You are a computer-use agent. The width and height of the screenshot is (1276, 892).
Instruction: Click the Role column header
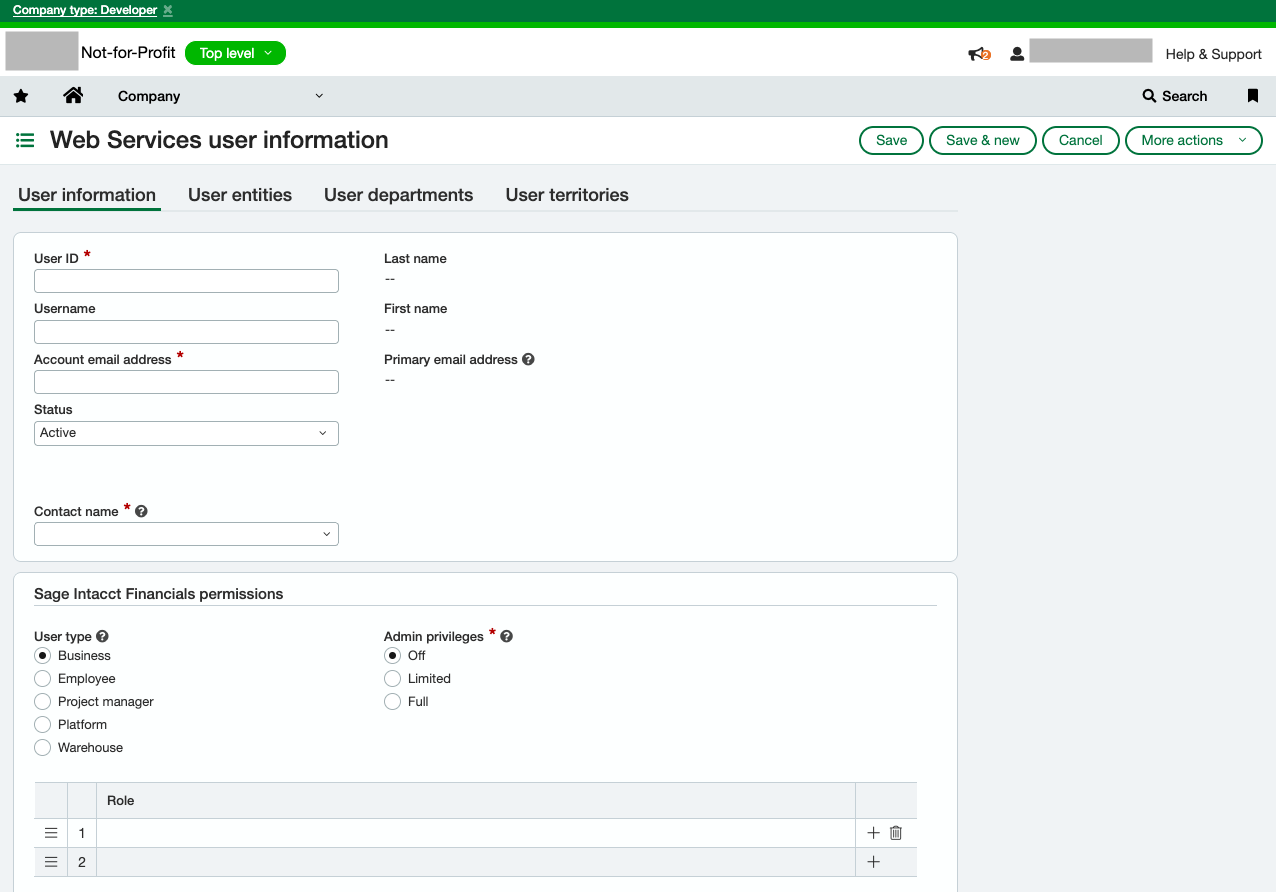pyautogui.click(x=476, y=801)
